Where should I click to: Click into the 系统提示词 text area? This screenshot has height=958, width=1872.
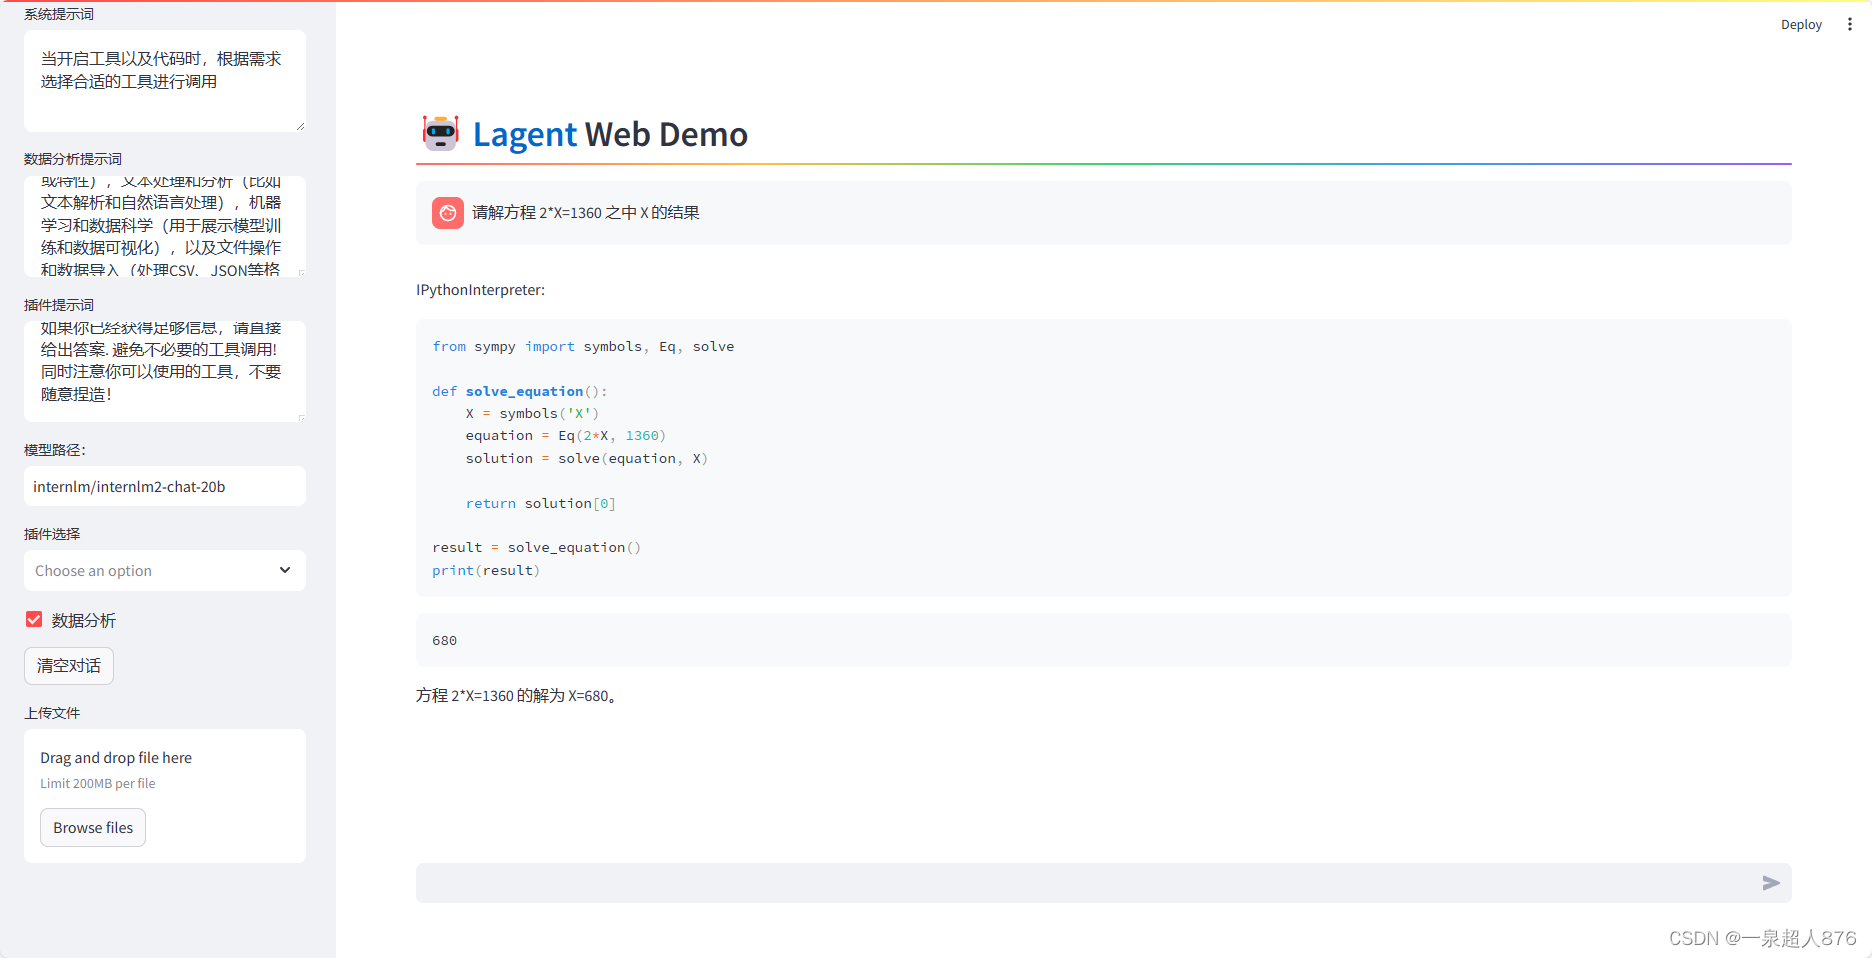pyautogui.click(x=165, y=81)
